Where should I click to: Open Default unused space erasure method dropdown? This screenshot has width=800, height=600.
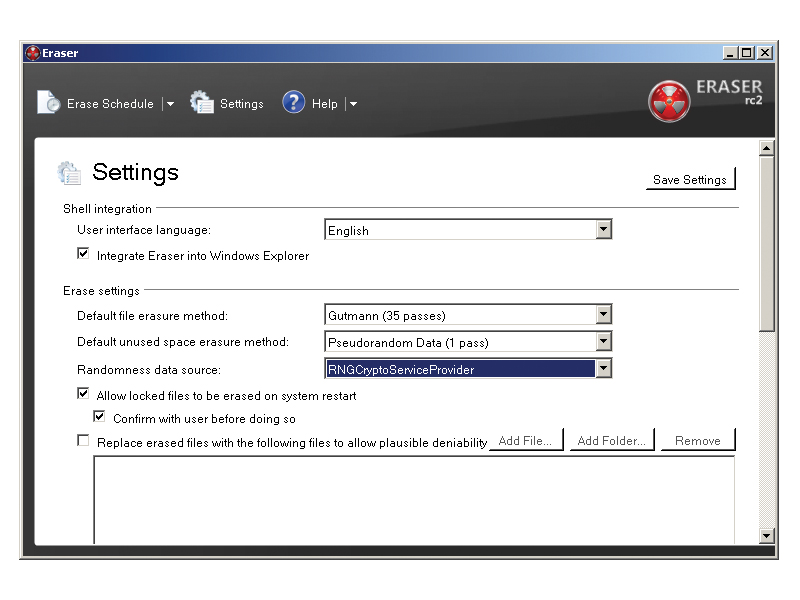point(468,342)
